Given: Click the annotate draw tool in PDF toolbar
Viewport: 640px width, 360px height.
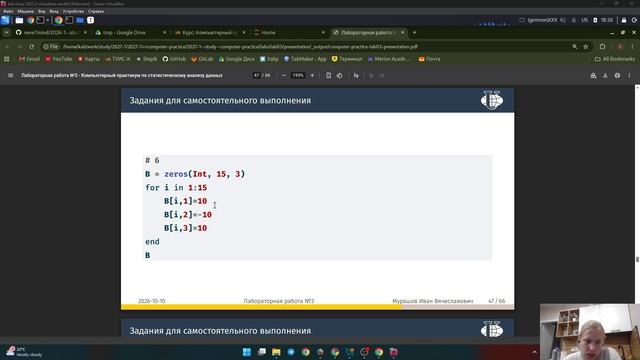Looking at the screenshot, I should (356, 76).
